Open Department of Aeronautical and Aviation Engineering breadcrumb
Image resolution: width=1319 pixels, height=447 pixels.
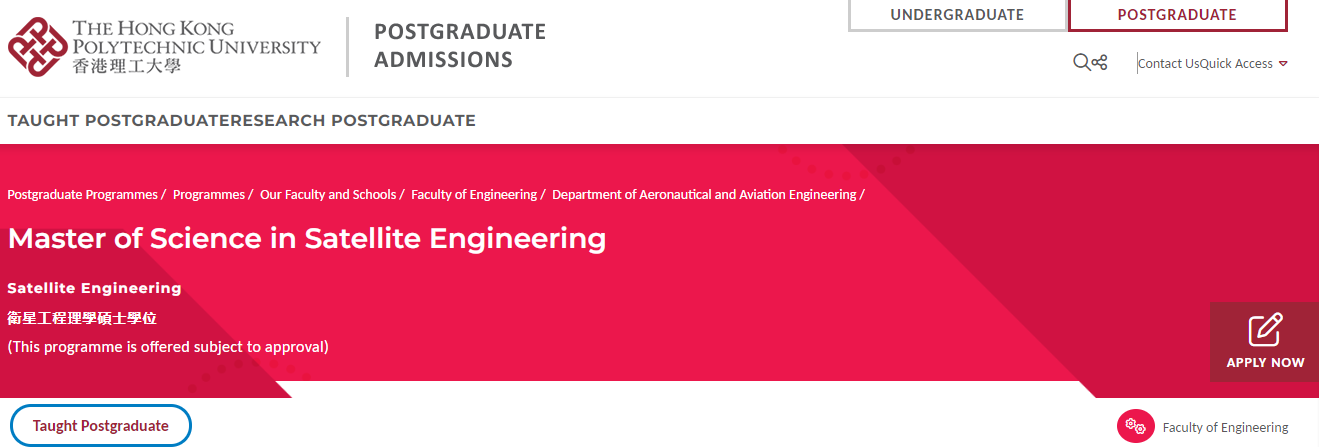click(704, 195)
